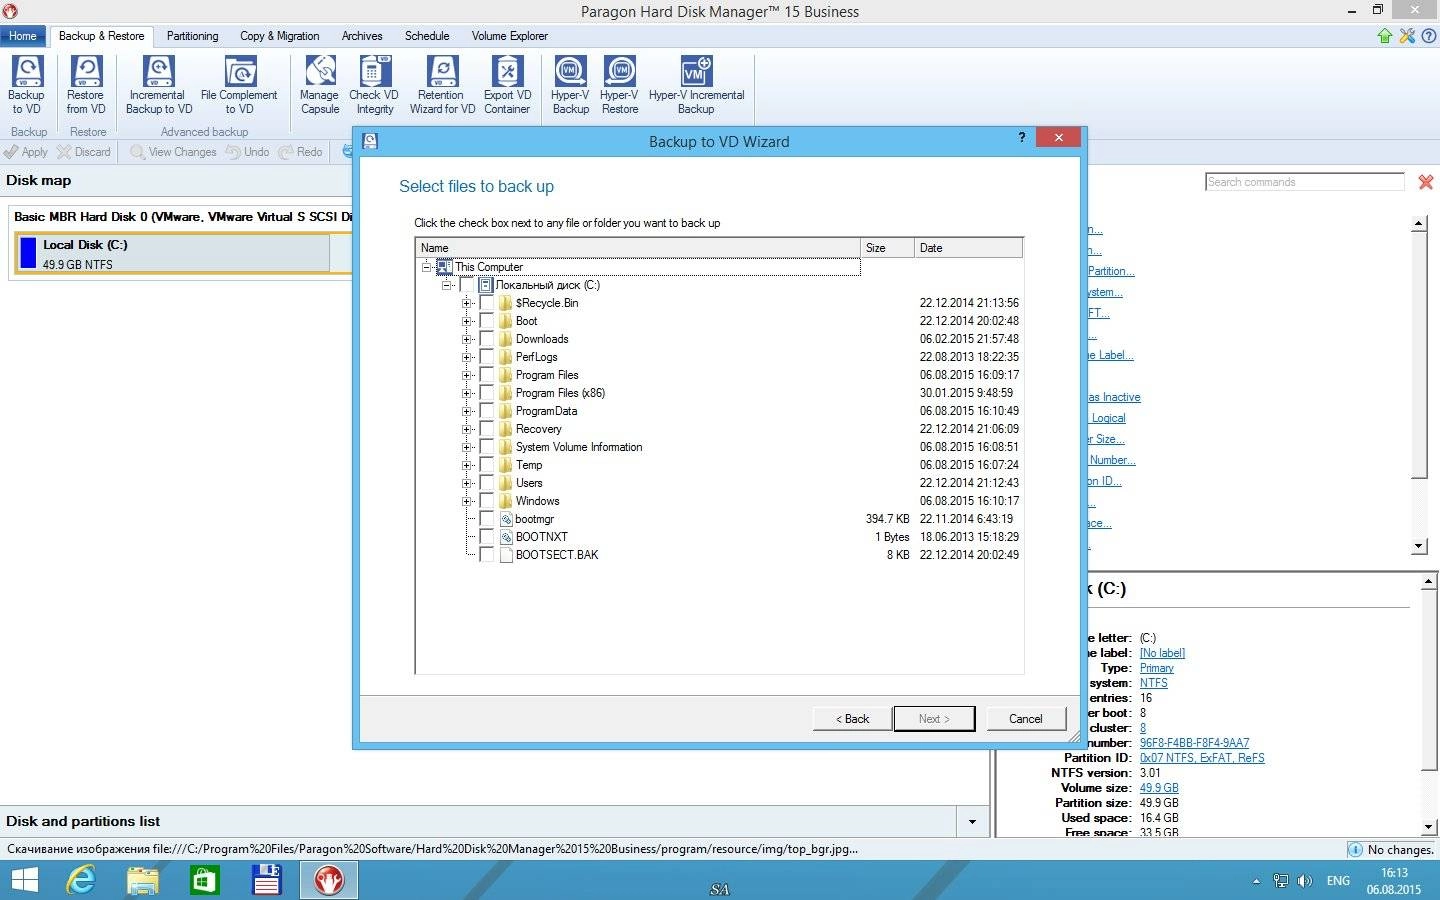Open Export VD Container
Screen dimensions: 1440x900
[507, 85]
